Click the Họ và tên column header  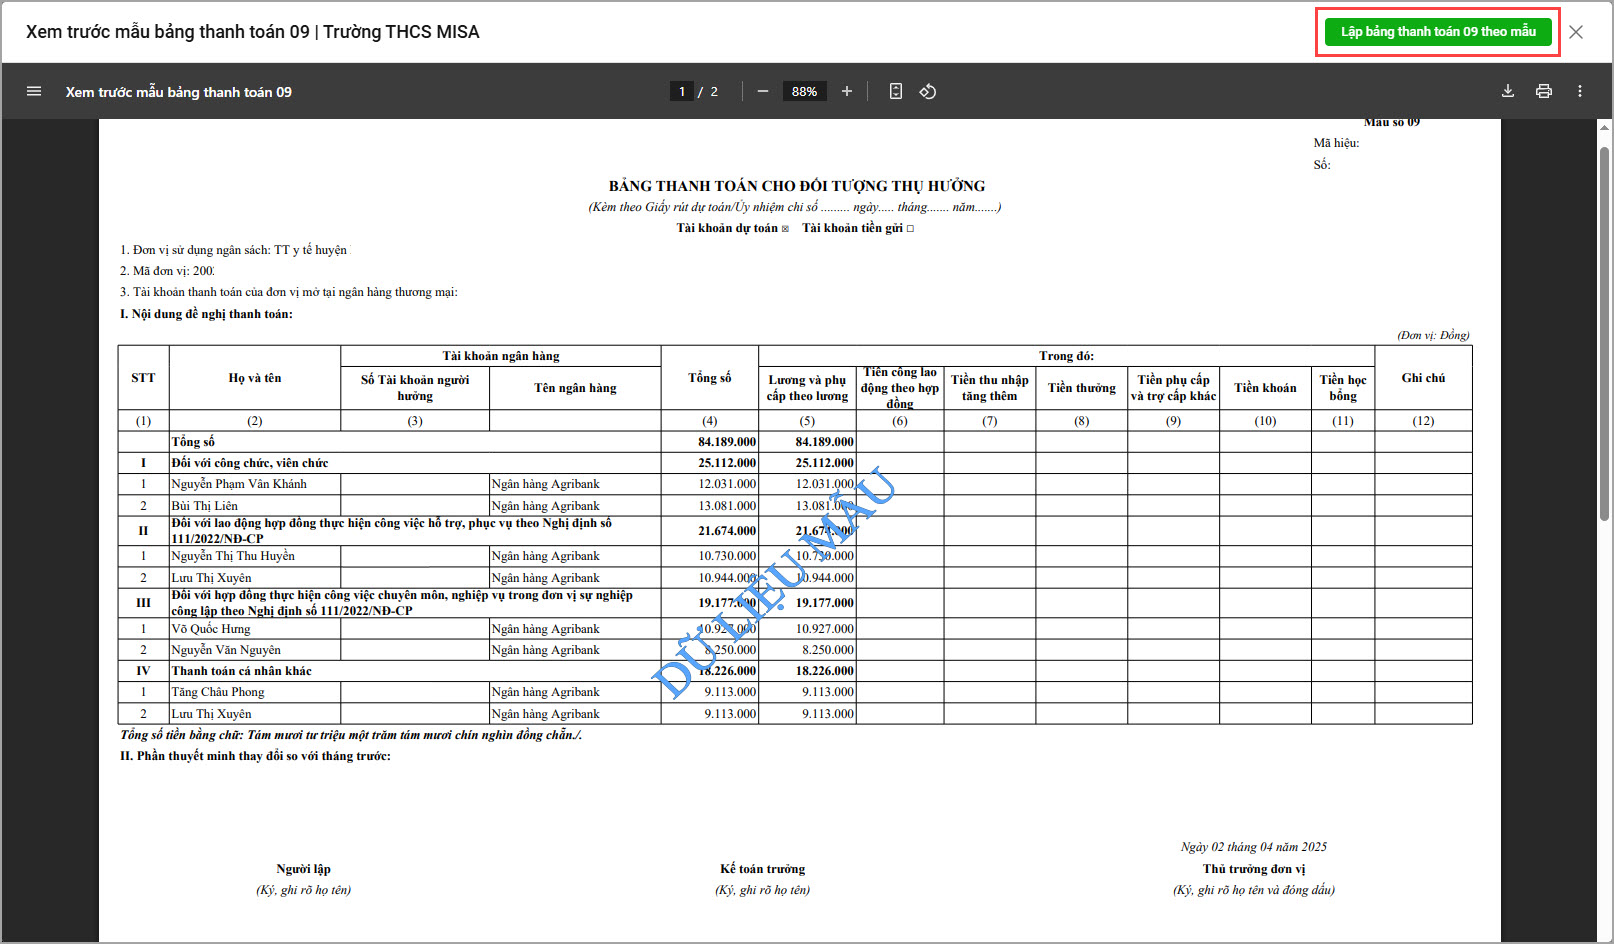point(255,378)
